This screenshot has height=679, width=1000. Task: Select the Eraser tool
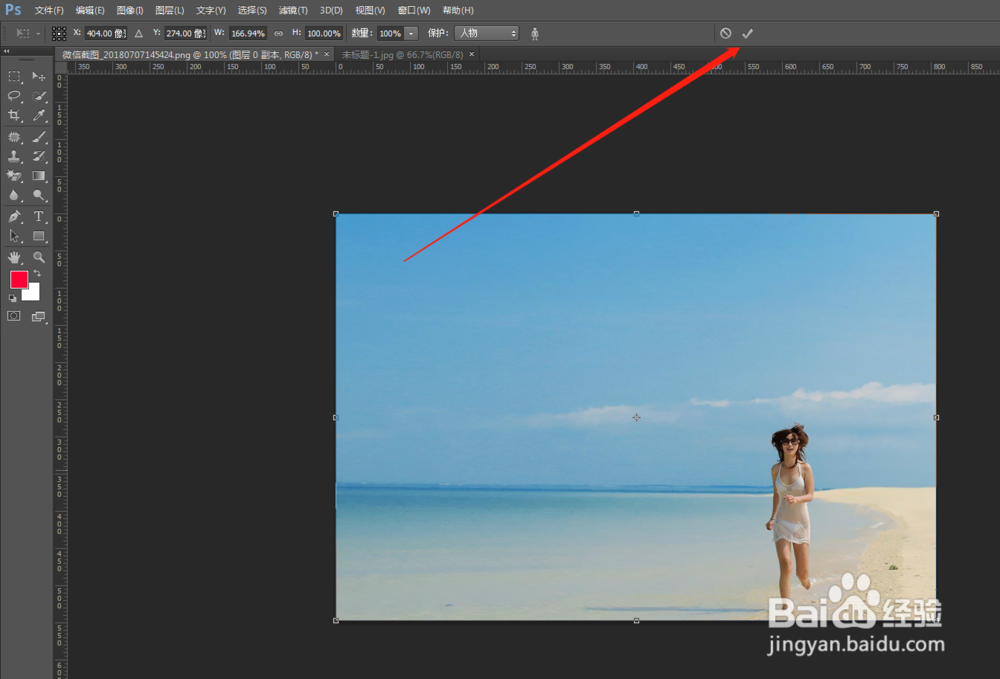coord(14,176)
